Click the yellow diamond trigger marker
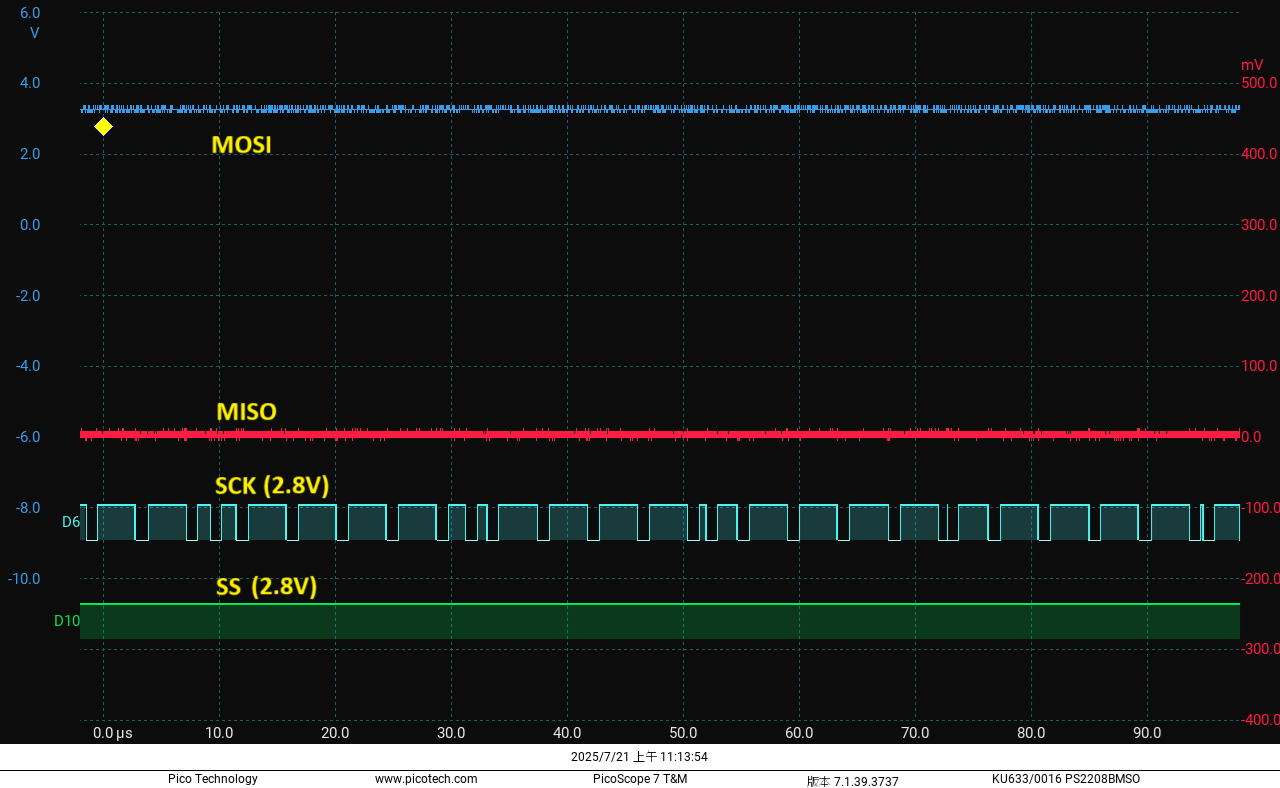The height and width of the screenshot is (788, 1280). 103,127
